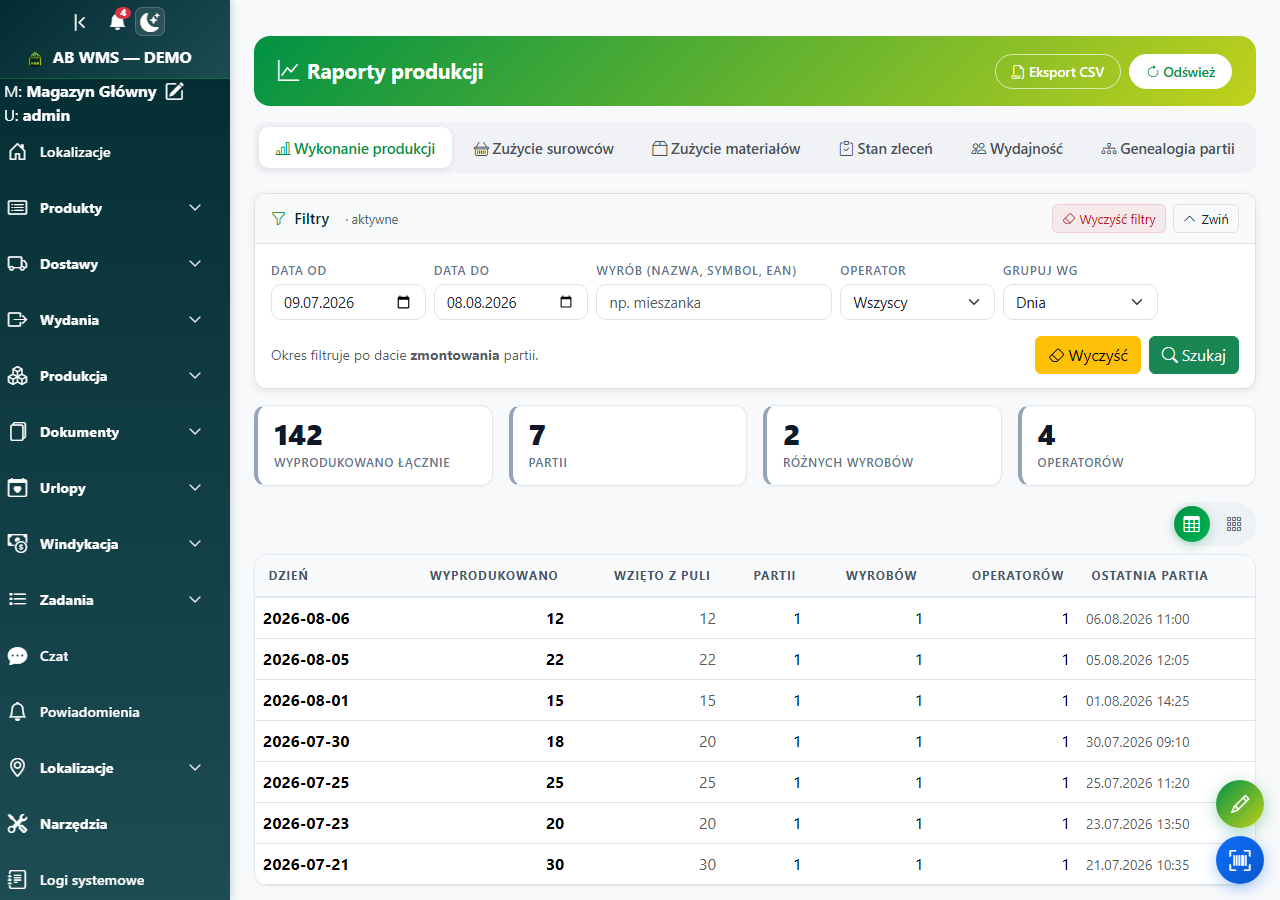Collapse filters with the Zwiń button
Image resolution: width=1280 pixels, height=900 pixels.
point(1206,219)
